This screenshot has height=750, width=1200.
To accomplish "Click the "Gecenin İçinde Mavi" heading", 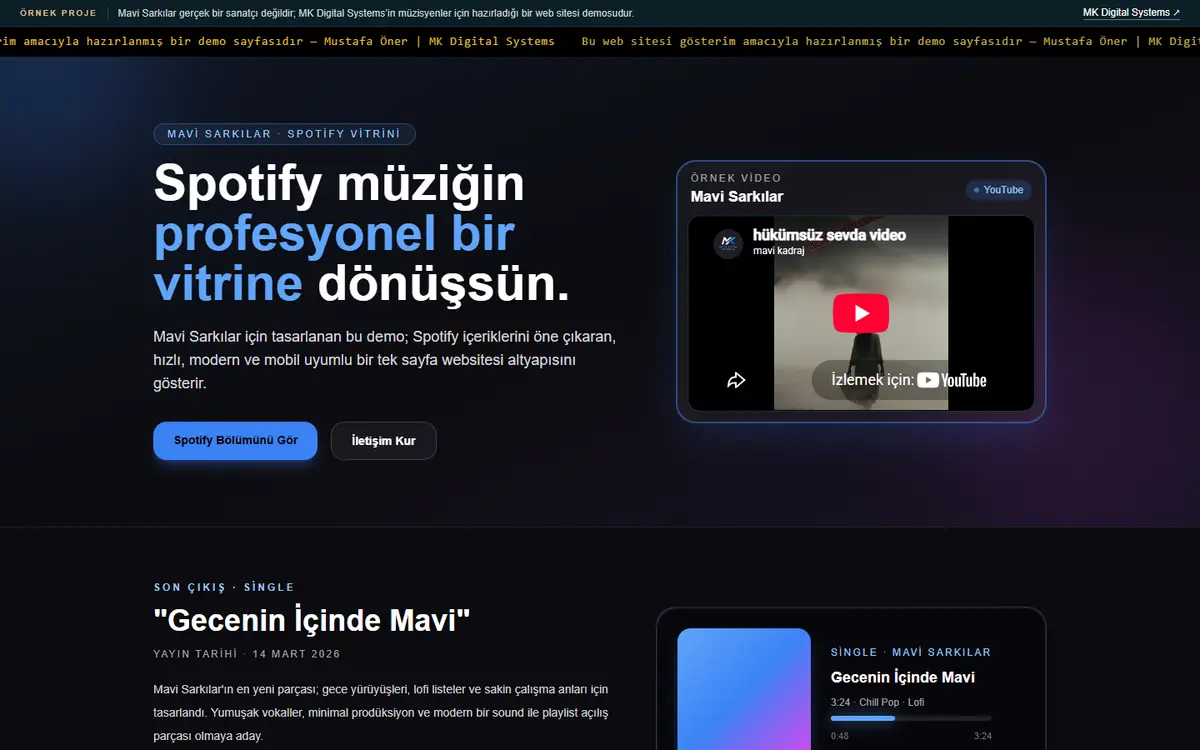I will (x=312, y=621).
